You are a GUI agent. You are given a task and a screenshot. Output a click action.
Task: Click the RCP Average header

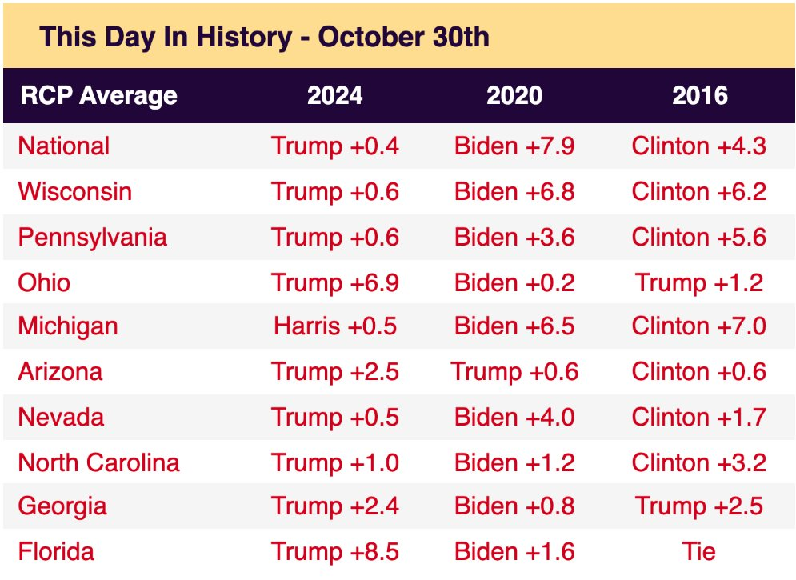[x=98, y=96]
